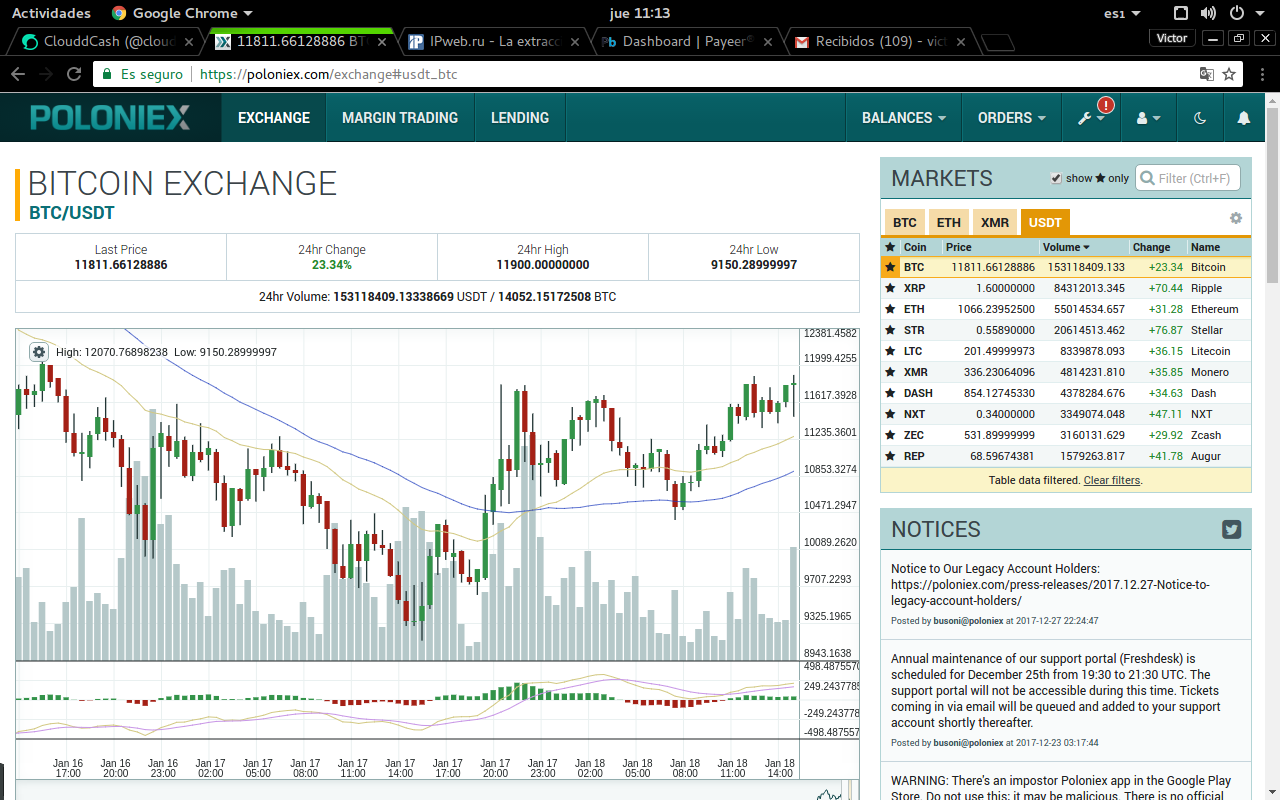Viewport: 1280px width, 800px height.
Task: Open the new tab button
Action: 996,42
